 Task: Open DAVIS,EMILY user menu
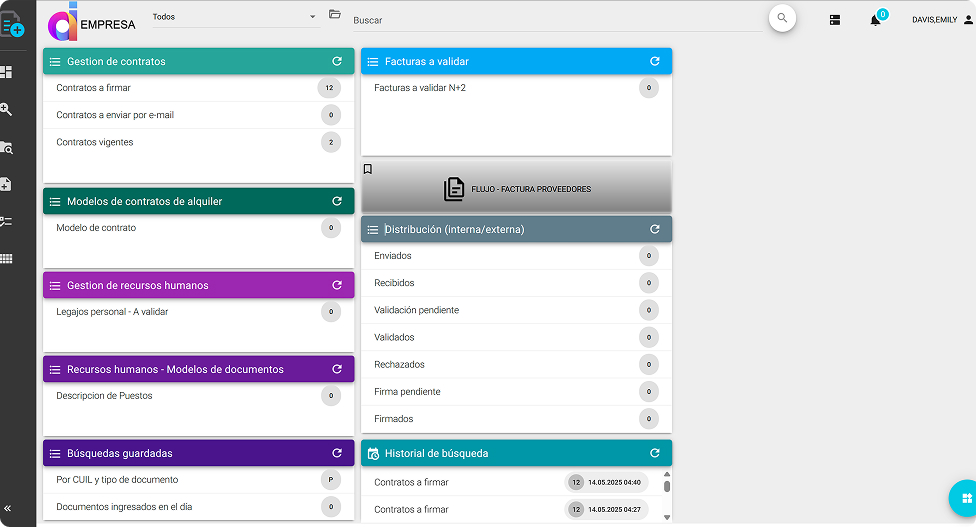pos(941,20)
